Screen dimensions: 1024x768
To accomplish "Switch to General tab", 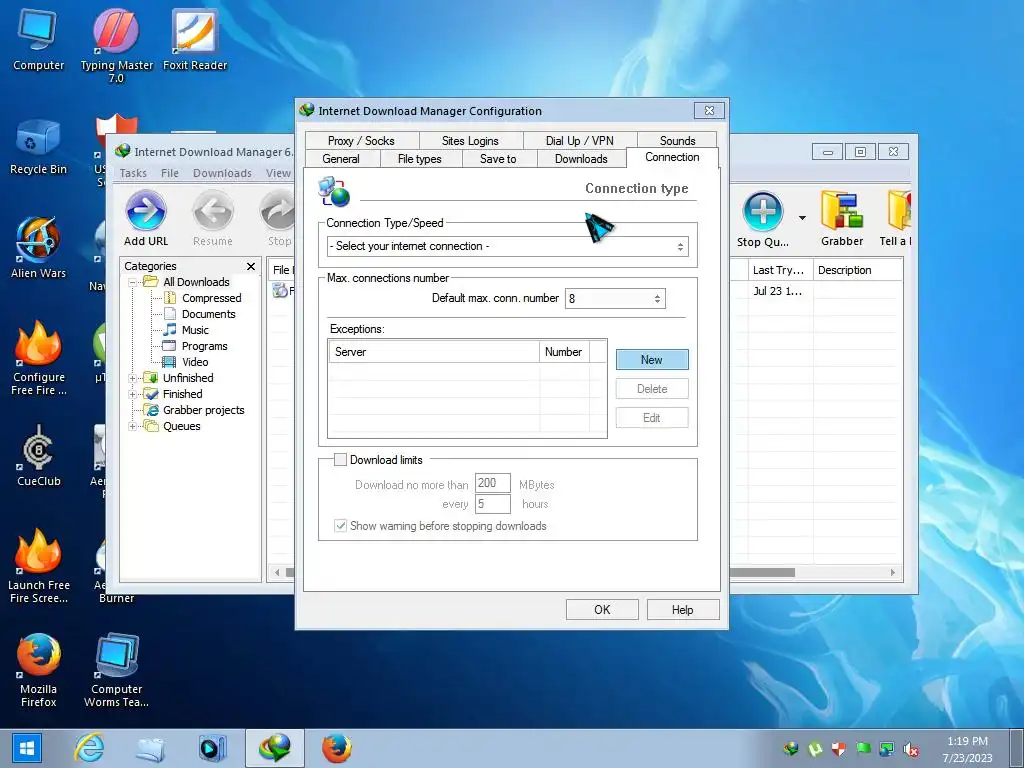I will coord(341,159).
